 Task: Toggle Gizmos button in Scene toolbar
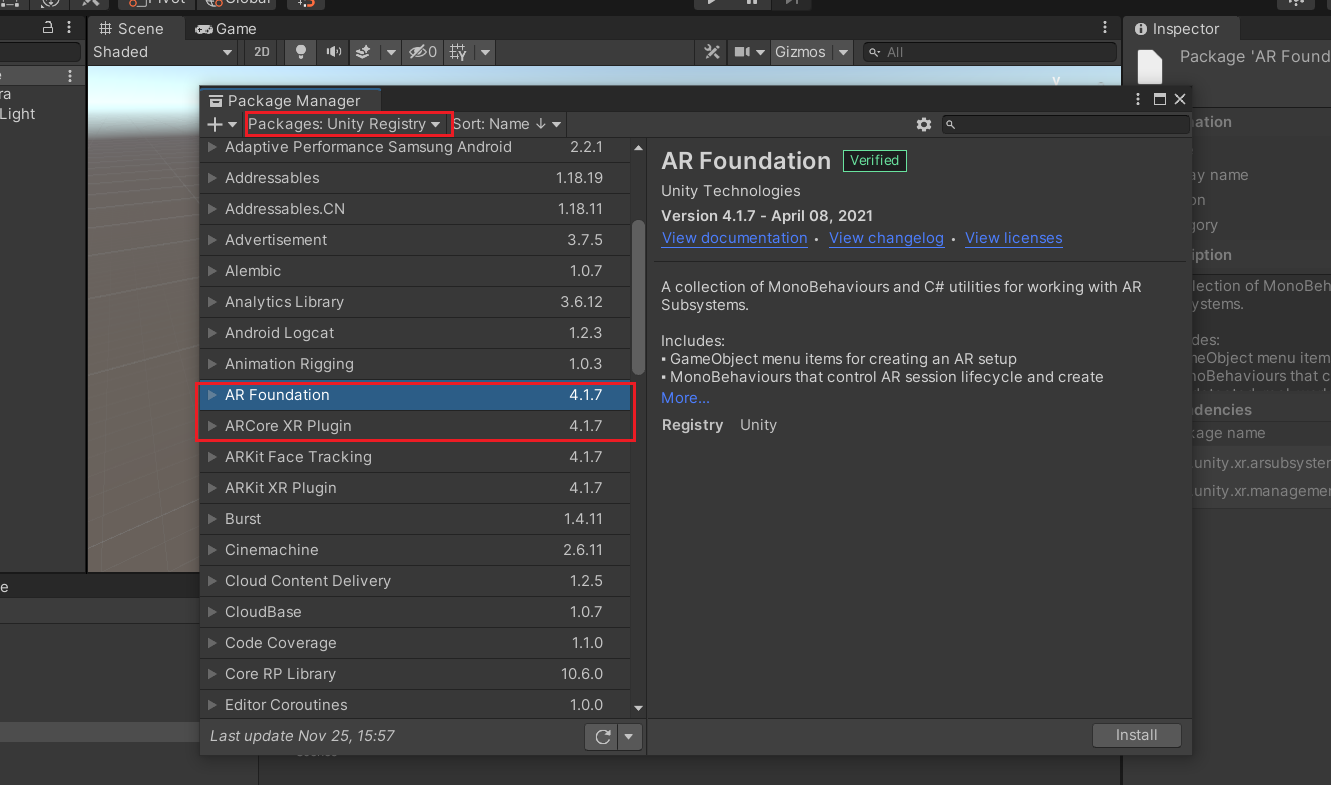click(801, 52)
